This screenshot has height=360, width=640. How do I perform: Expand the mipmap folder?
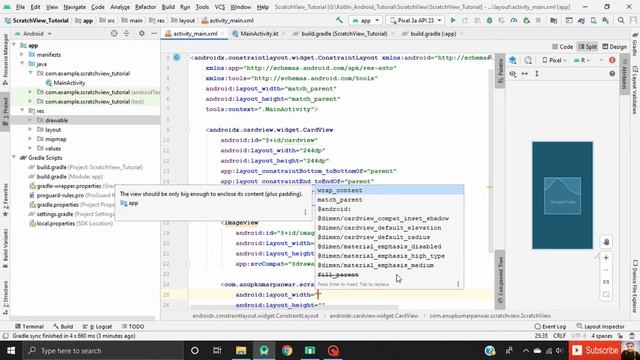[x=30, y=139]
